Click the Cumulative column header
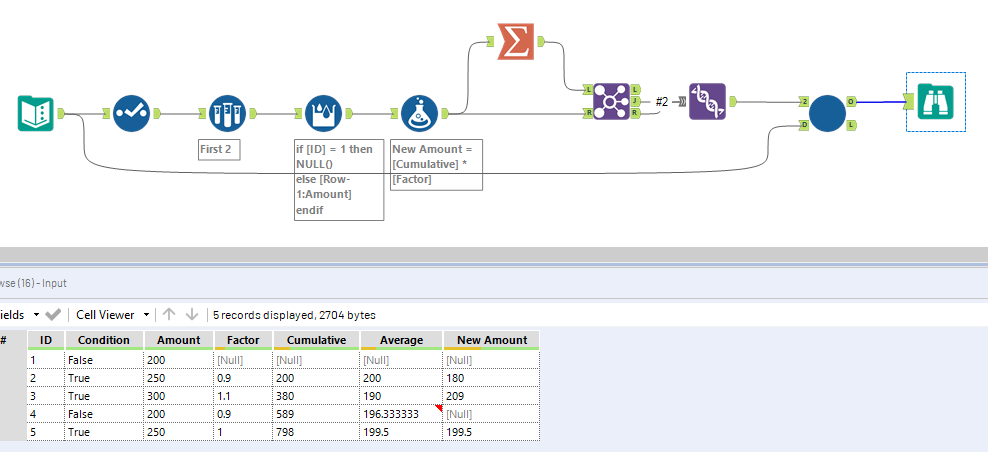988x452 pixels. (x=316, y=340)
